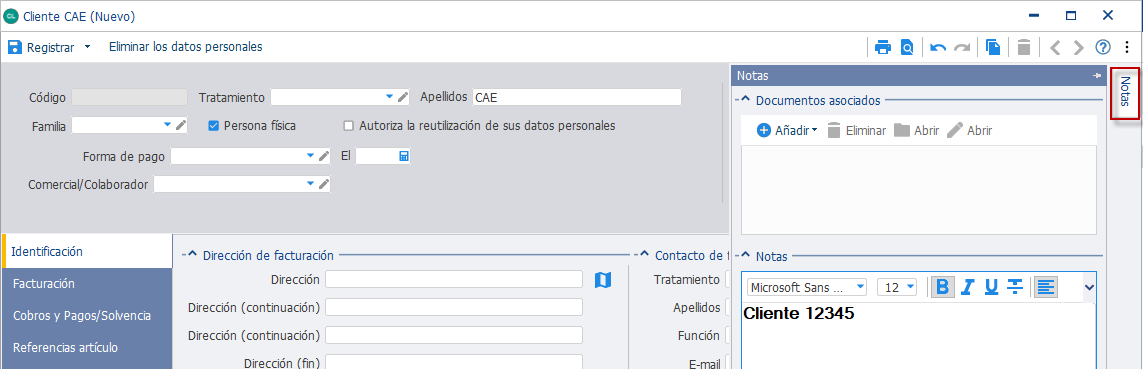1143x369 pixels.
Task: Open the font size 12 dropdown
Action: pos(910,287)
